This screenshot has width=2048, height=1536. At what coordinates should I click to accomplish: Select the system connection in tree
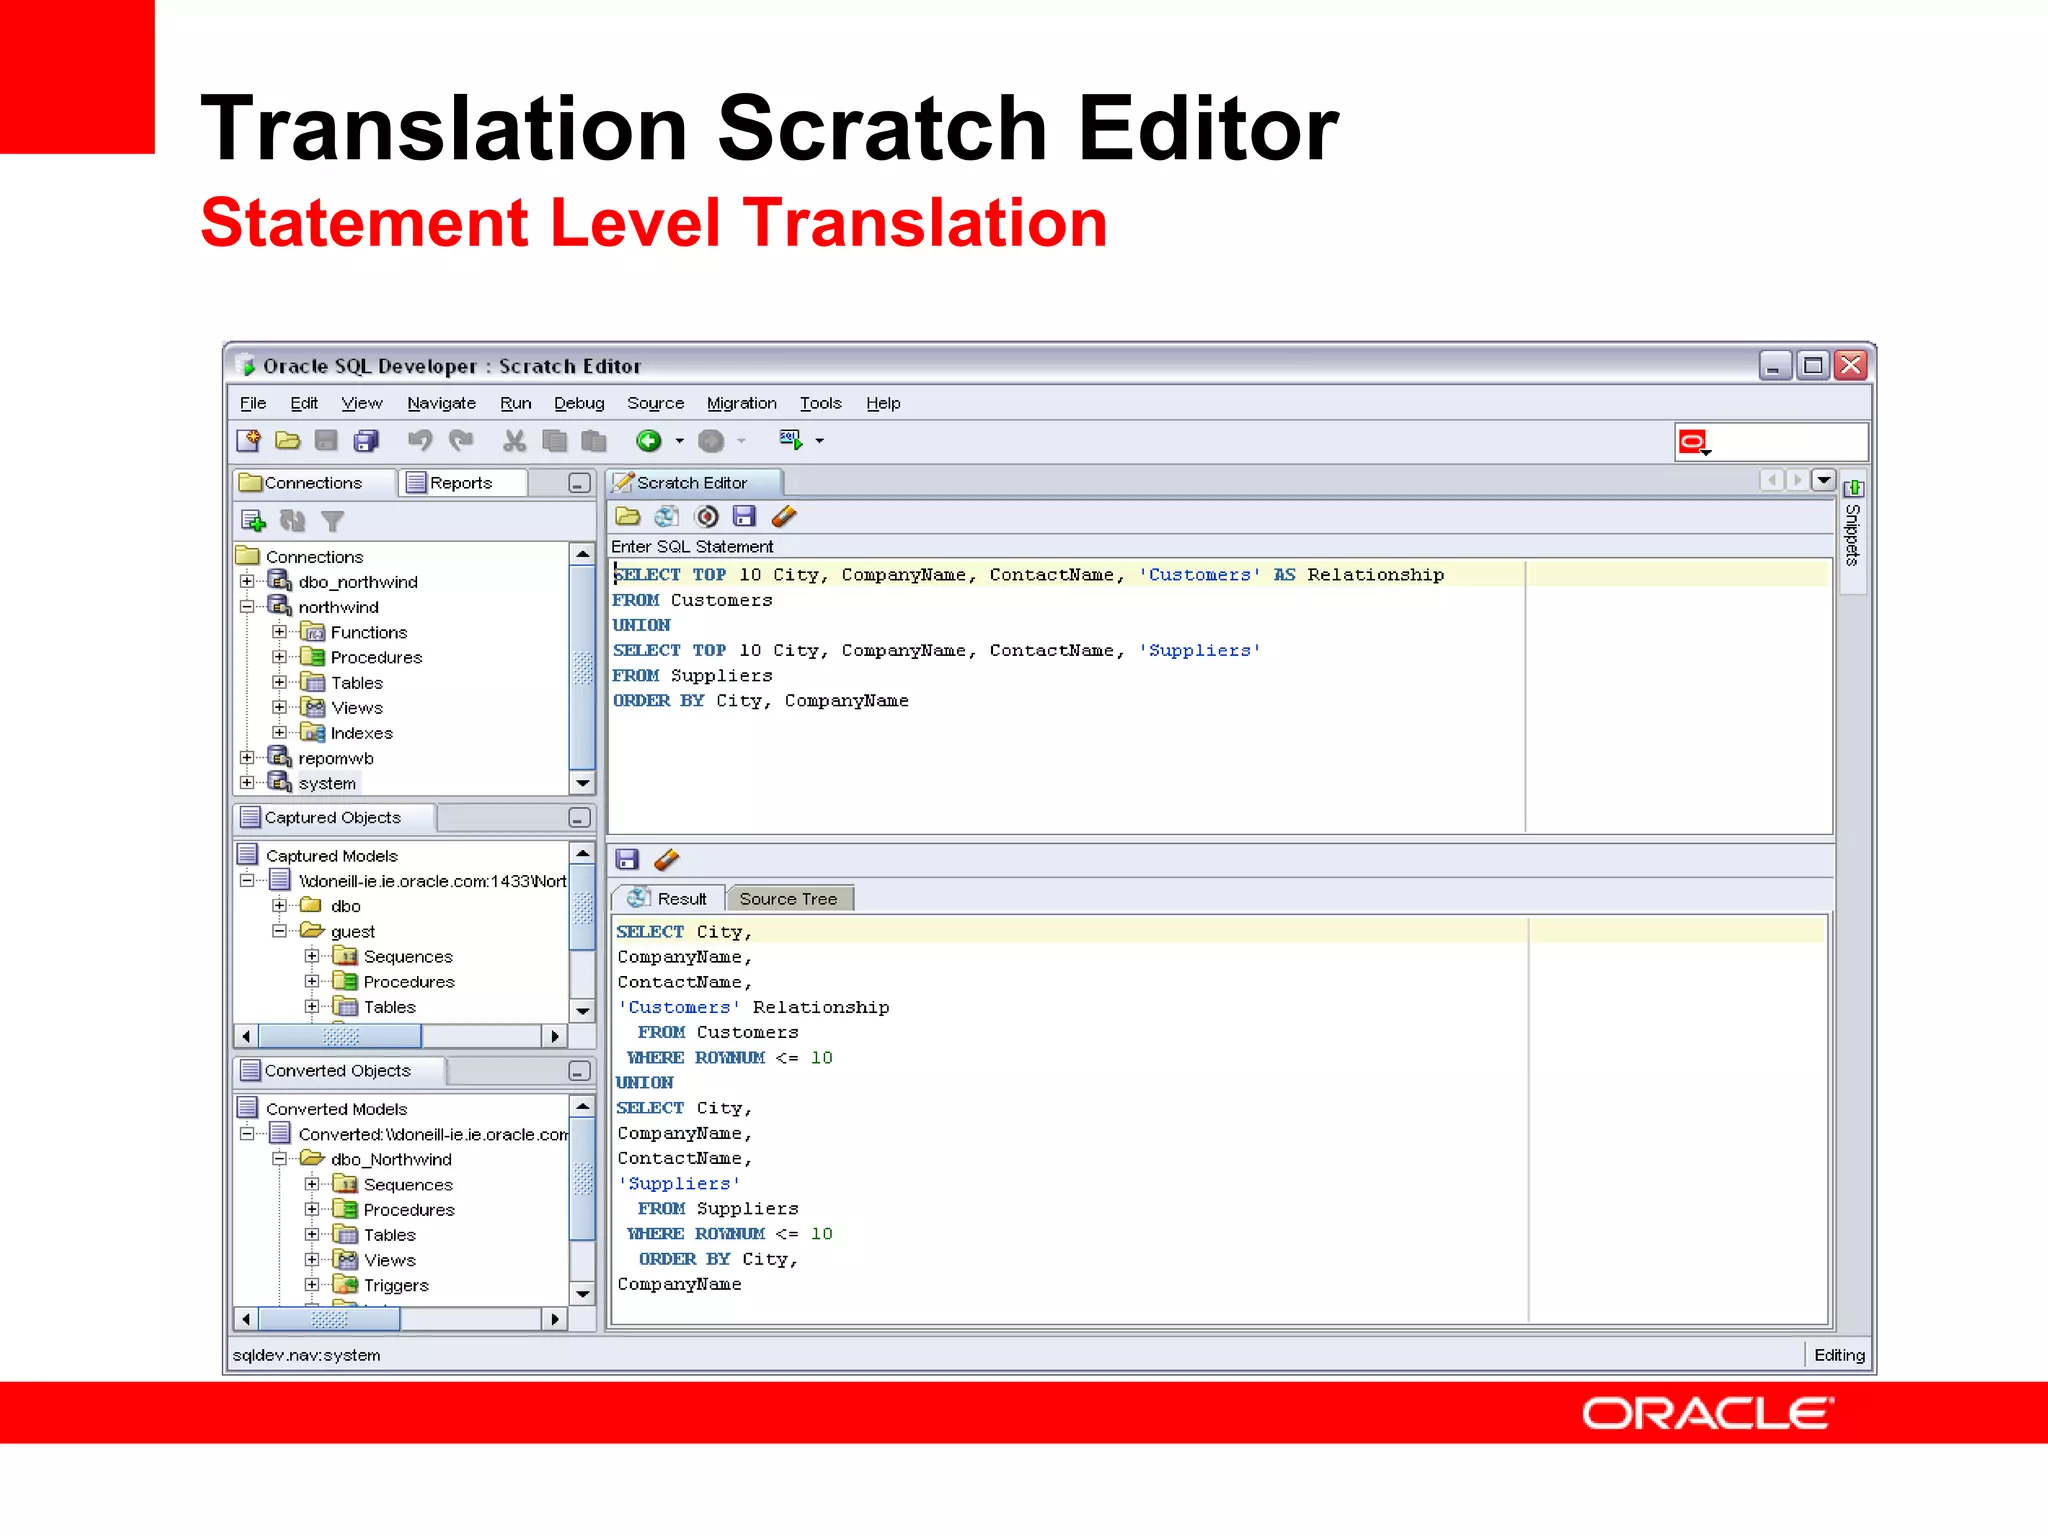pyautogui.click(x=327, y=783)
